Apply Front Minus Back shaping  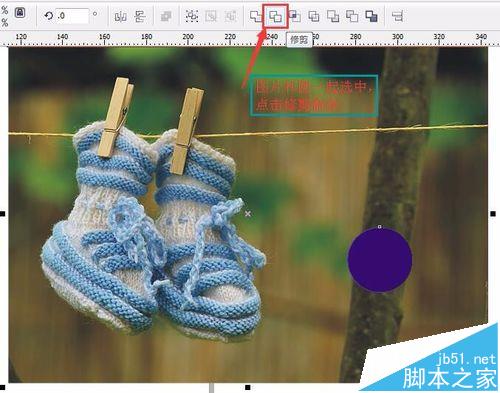pos(333,16)
